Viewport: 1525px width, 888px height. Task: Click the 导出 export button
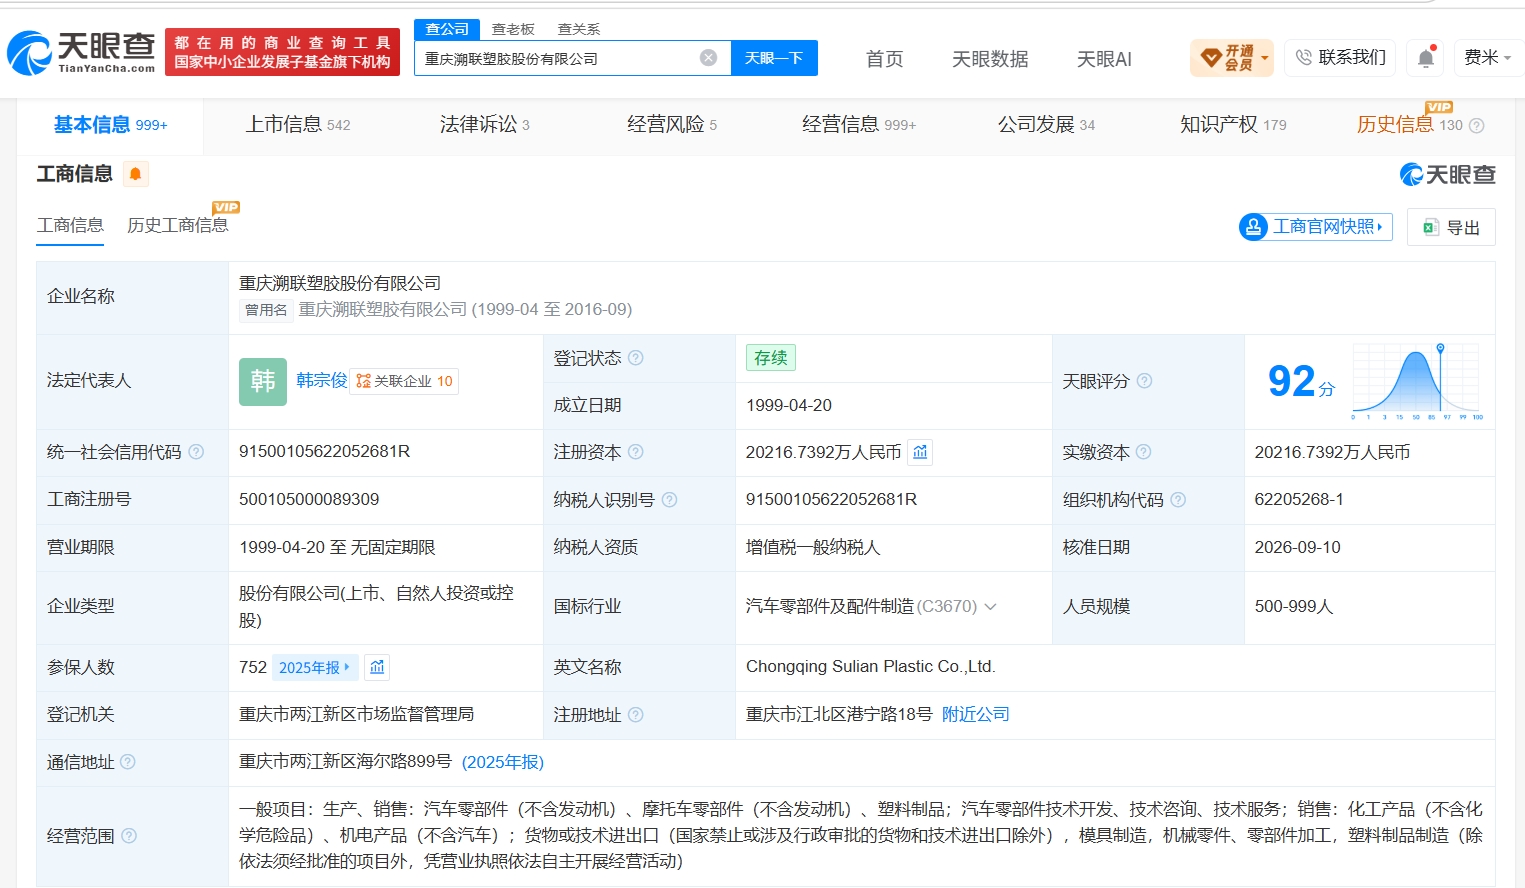click(1451, 227)
